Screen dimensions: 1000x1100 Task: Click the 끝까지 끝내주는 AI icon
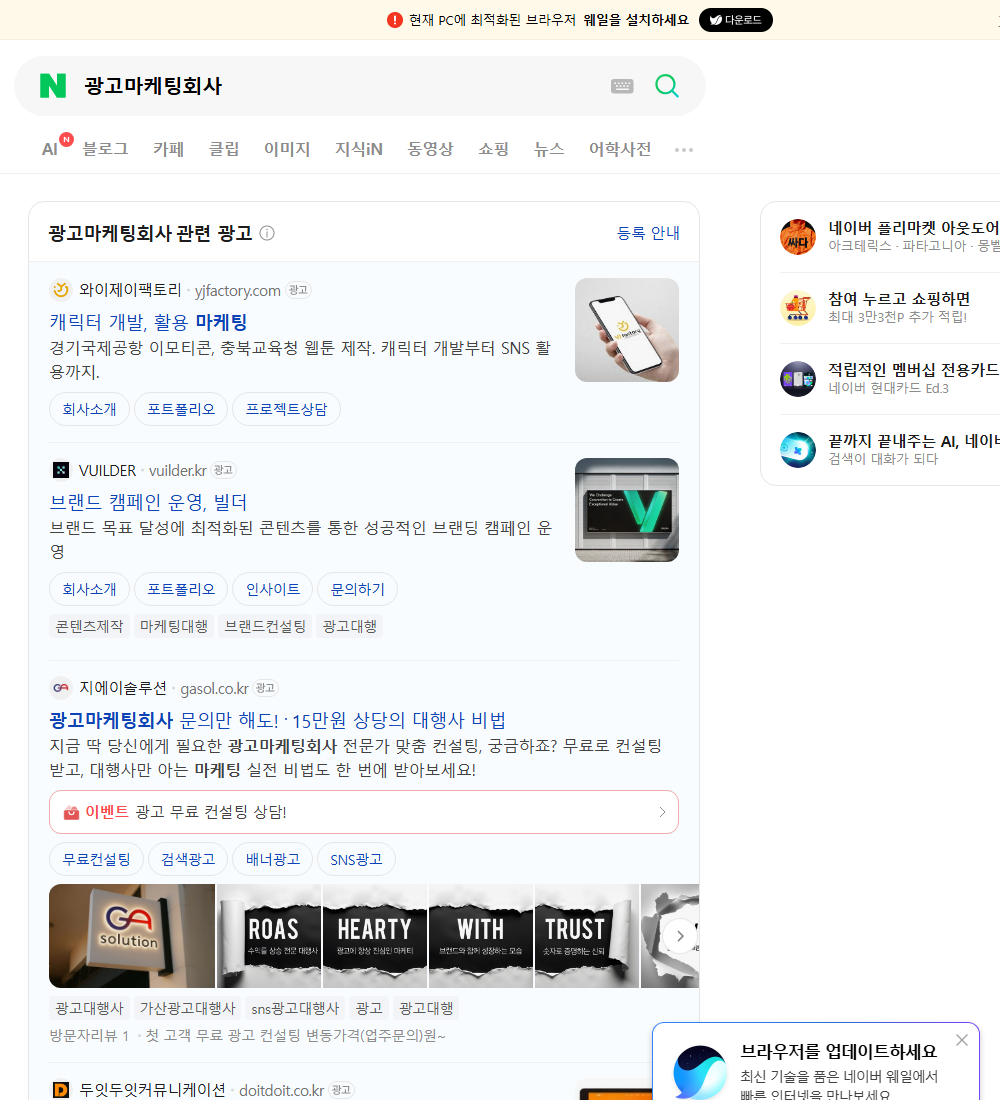pyautogui.click(x=798, y=450)
